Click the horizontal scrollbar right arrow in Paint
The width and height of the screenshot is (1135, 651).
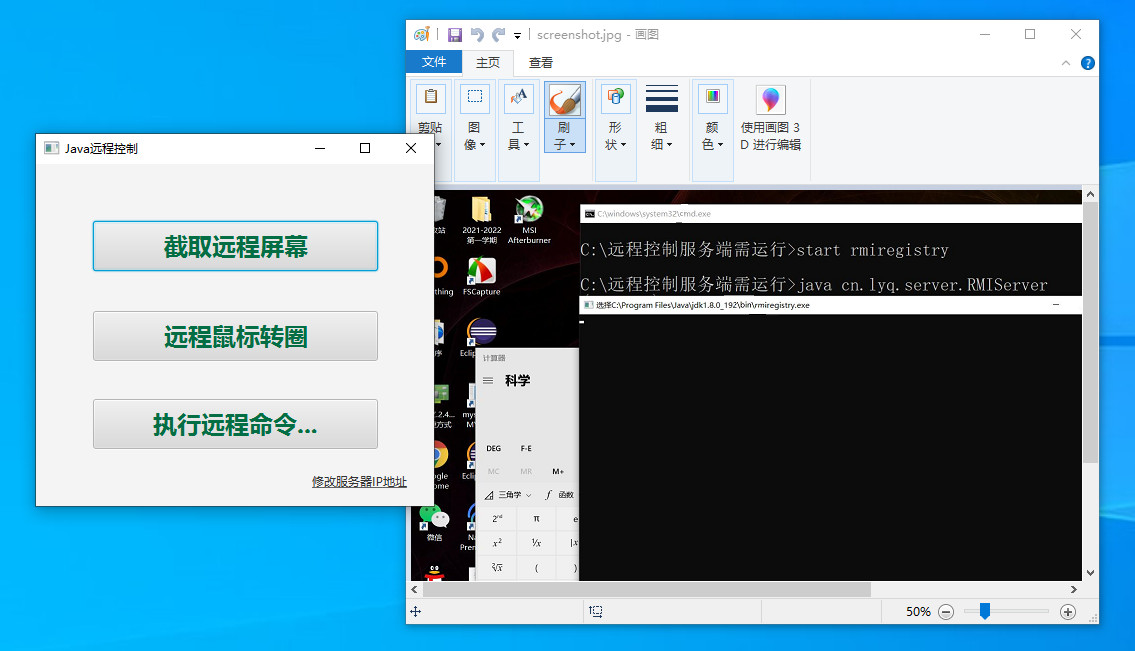pyautogui.click(x=1073, y=589)
